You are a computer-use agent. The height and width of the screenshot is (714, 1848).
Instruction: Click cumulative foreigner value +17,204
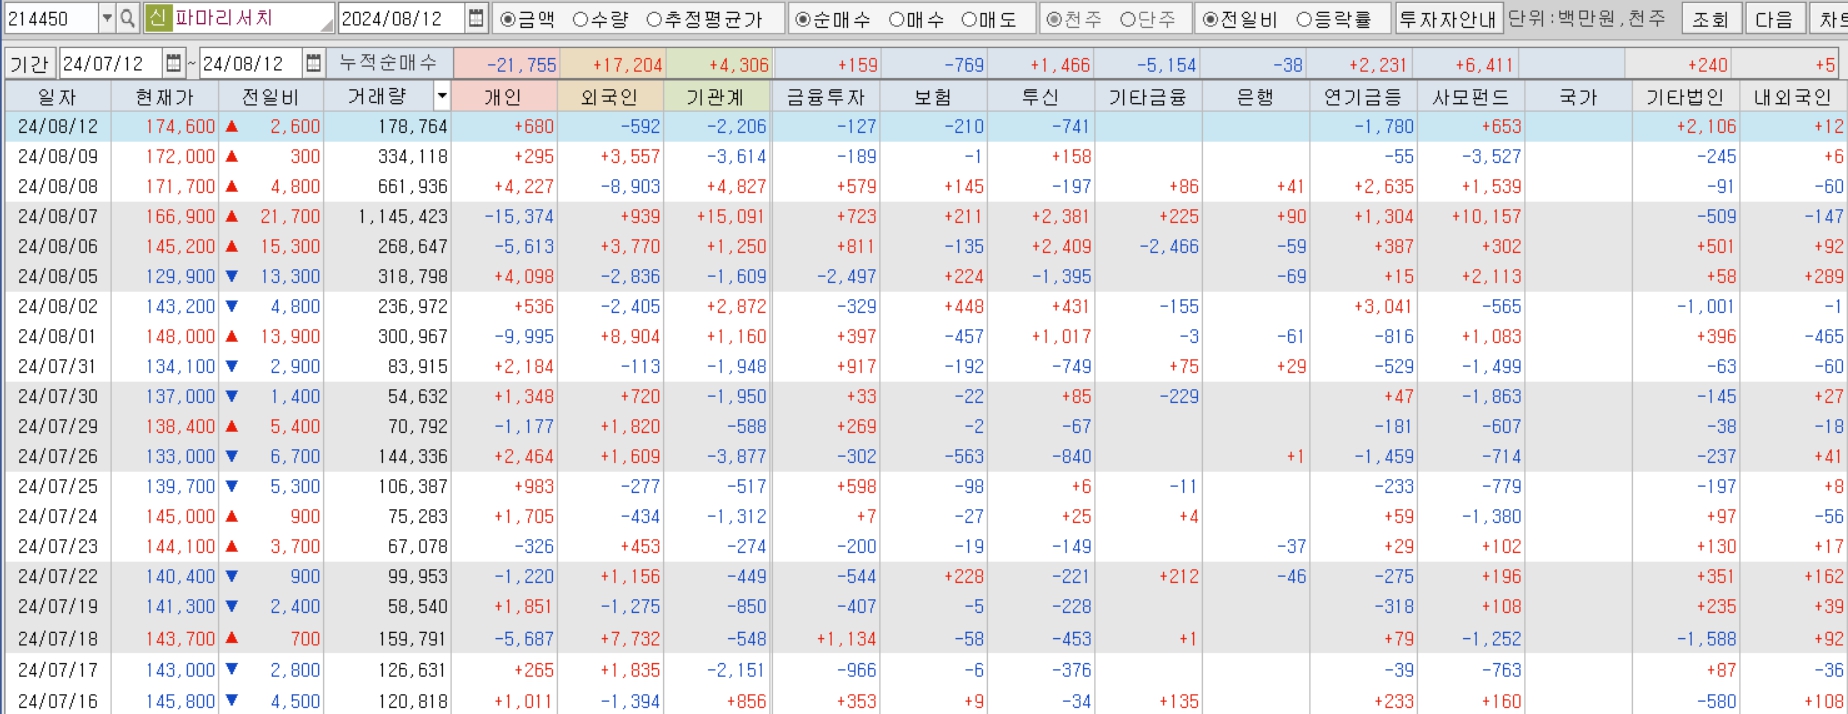click(627, 65)
